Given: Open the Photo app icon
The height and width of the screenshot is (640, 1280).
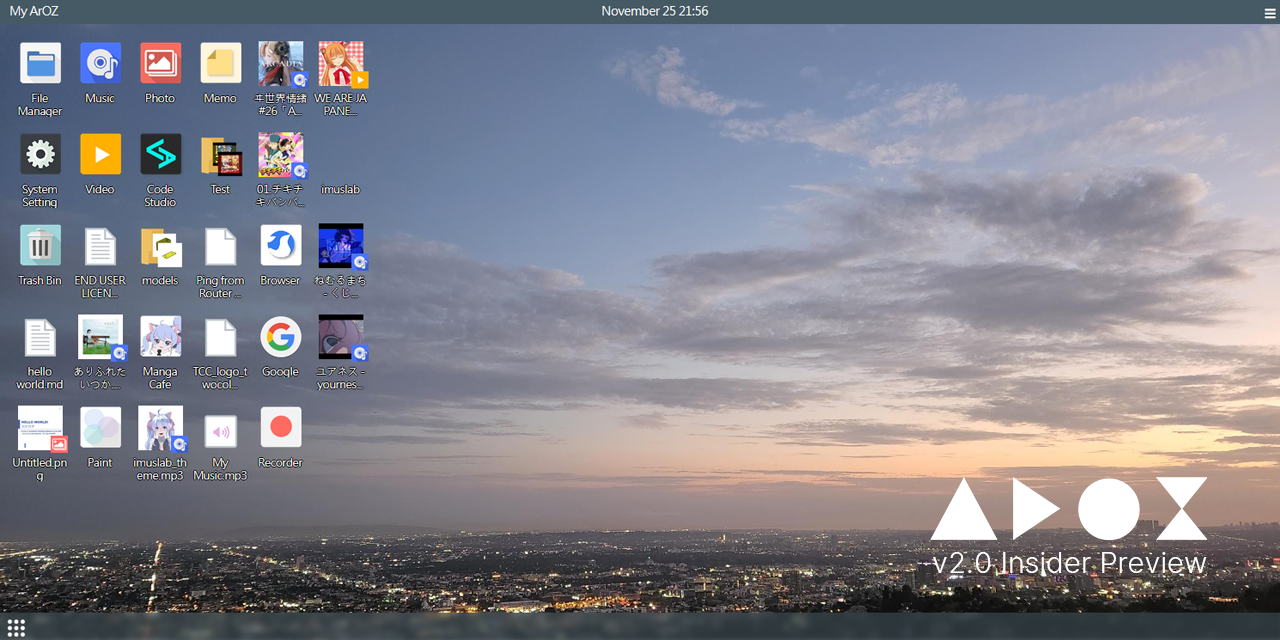Looking at the screenshot, I should coord(160,64).
